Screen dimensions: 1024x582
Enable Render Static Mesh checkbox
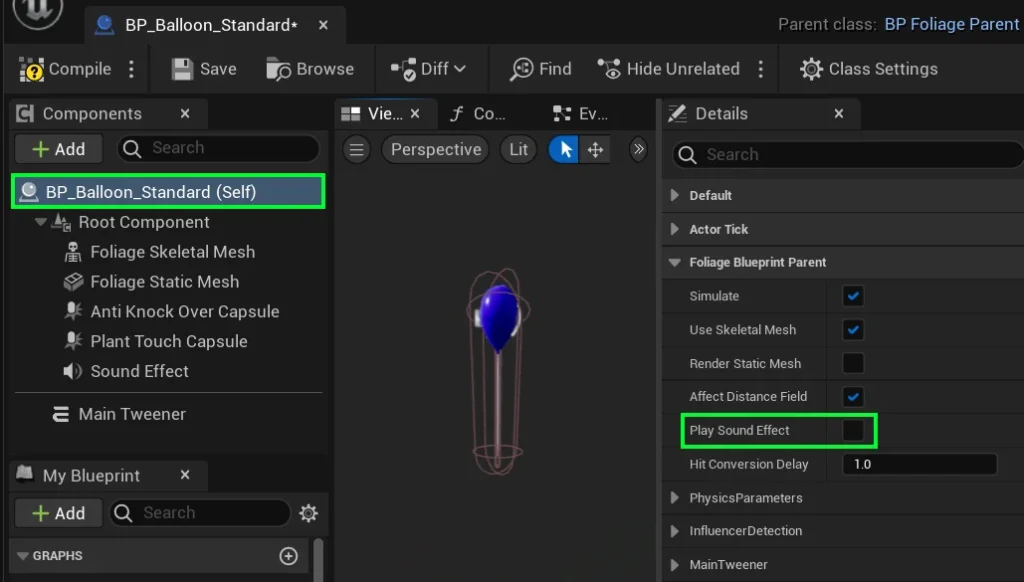coord(853,363)
